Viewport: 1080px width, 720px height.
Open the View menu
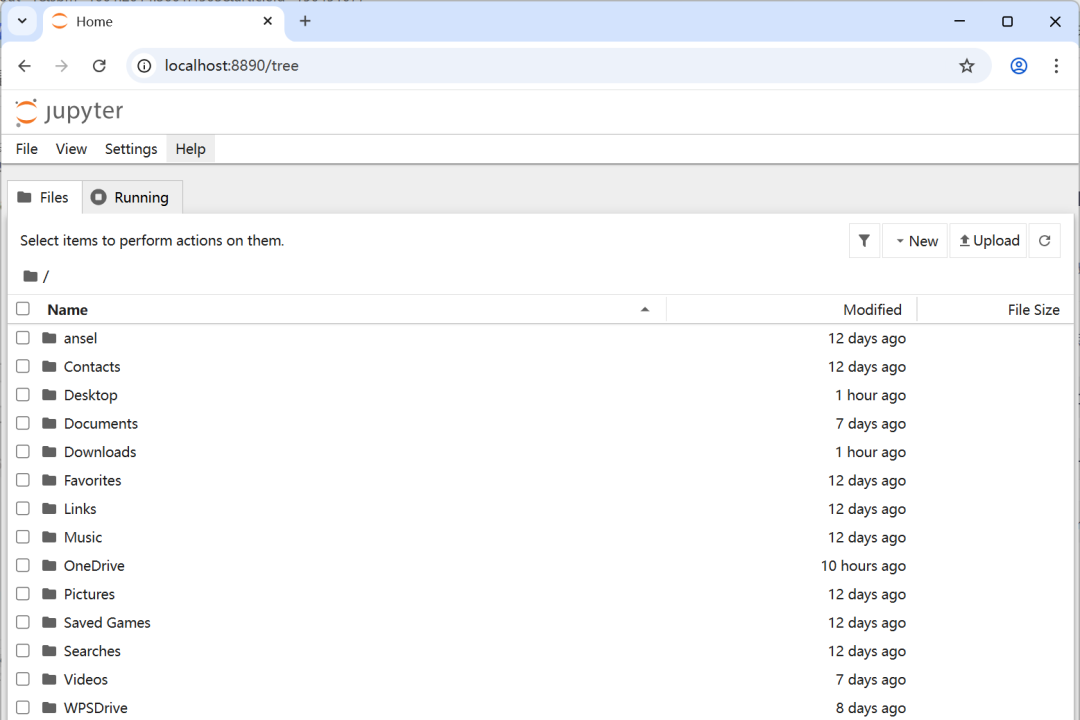tap(71, 149)
